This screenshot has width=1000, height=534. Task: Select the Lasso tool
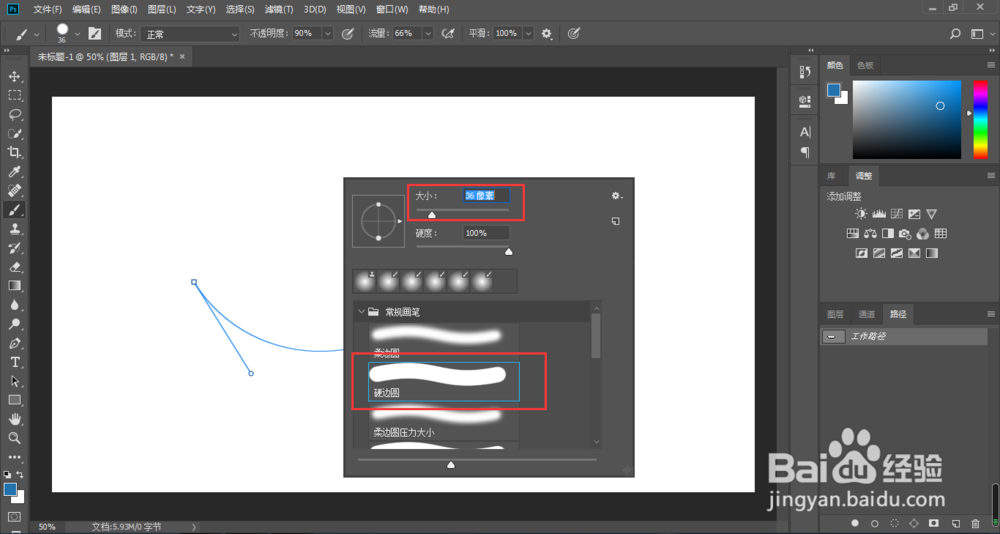pos(15,115)
